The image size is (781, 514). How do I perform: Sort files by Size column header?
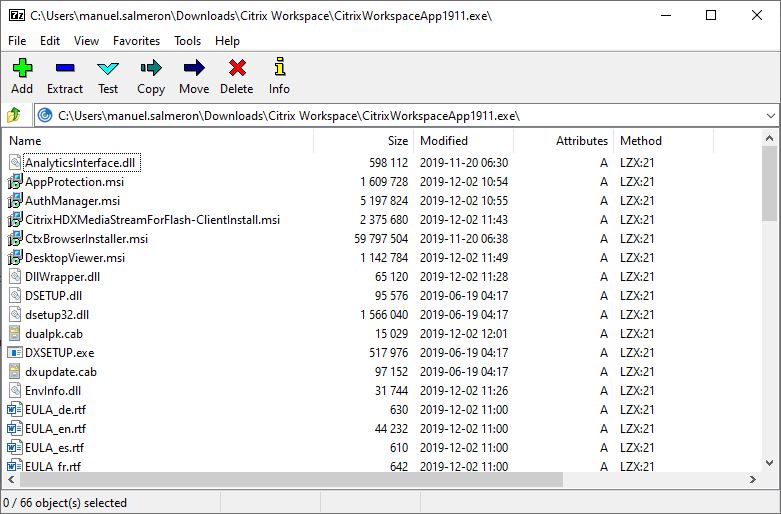[x=364, y=141]
